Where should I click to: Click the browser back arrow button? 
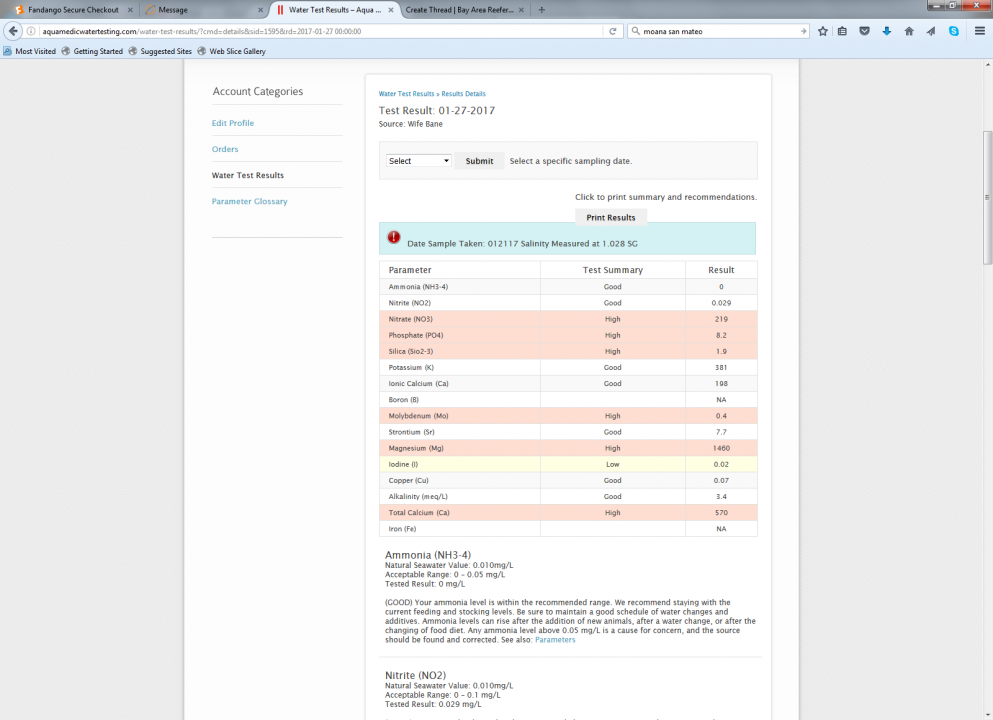click(x=14, y=31)
